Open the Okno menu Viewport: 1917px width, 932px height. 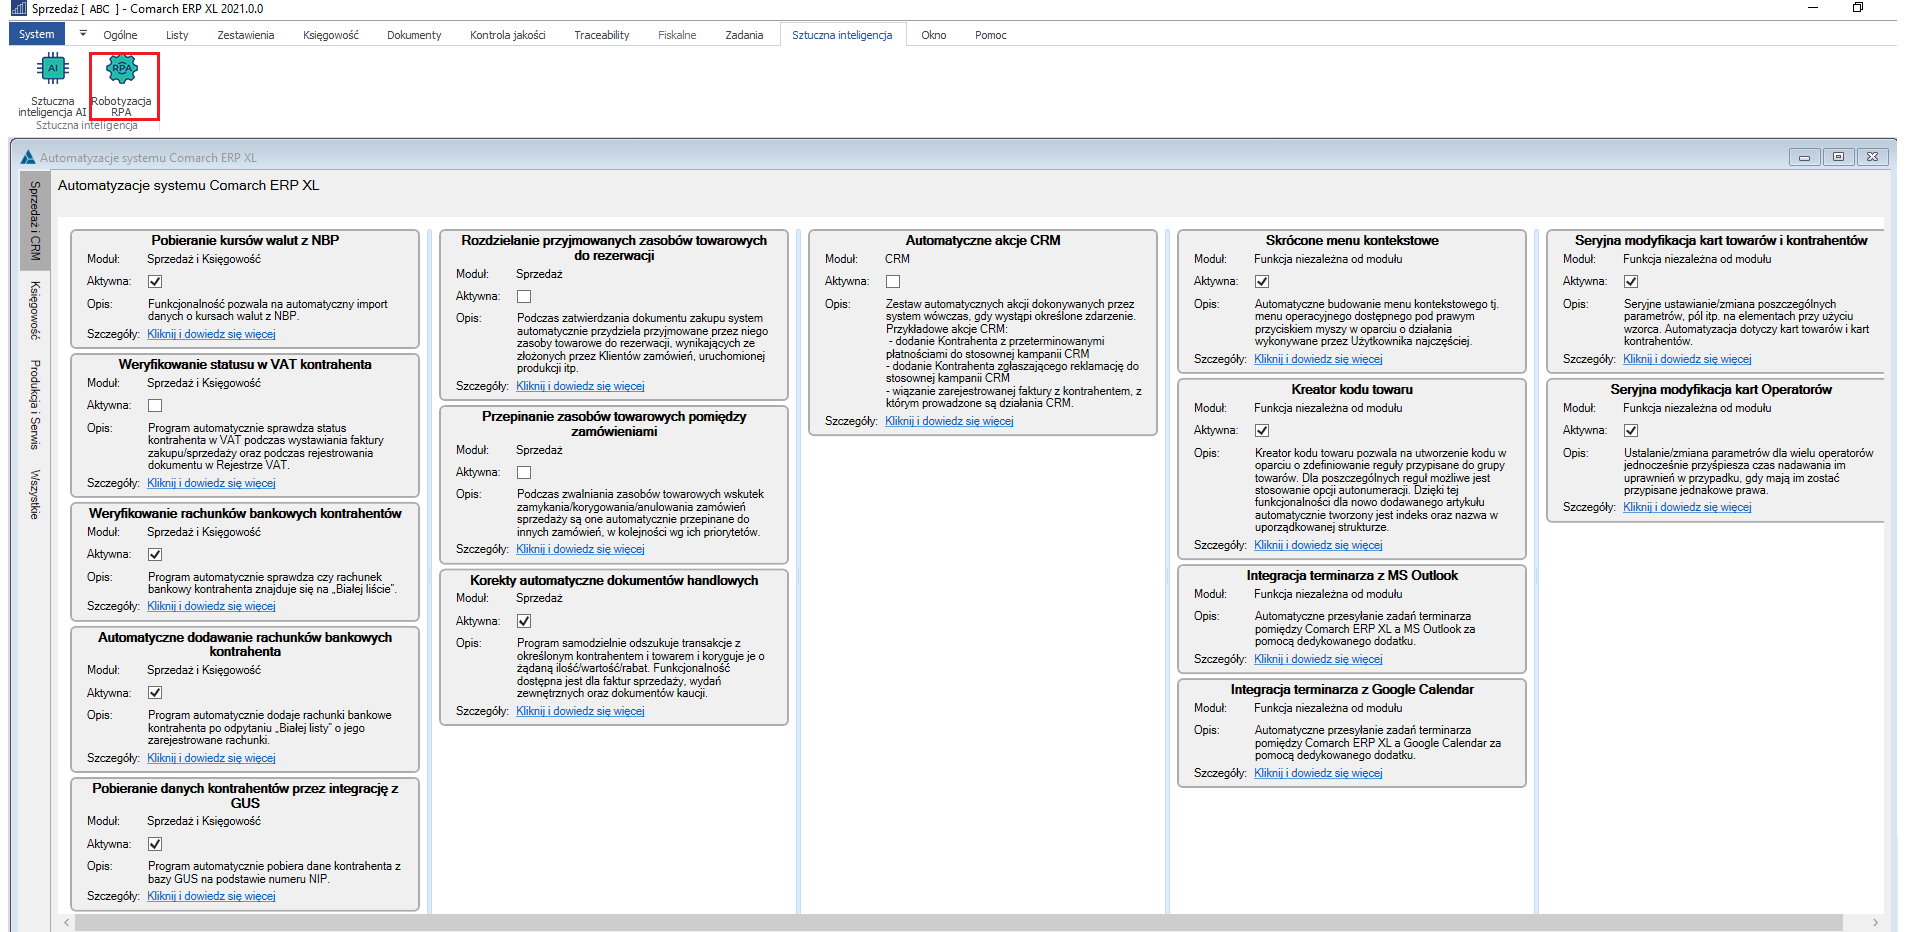[x=934, y=35]
